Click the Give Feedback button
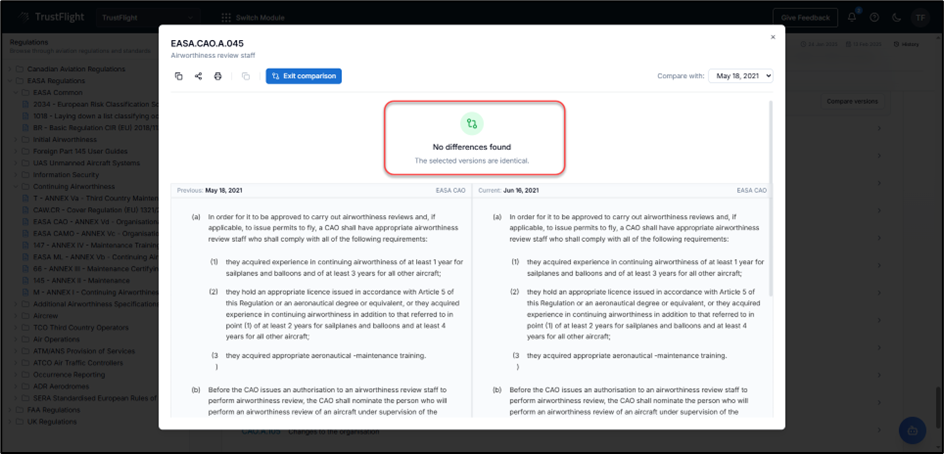The height and width of the screenshot is (454, 944). [804, 17]
